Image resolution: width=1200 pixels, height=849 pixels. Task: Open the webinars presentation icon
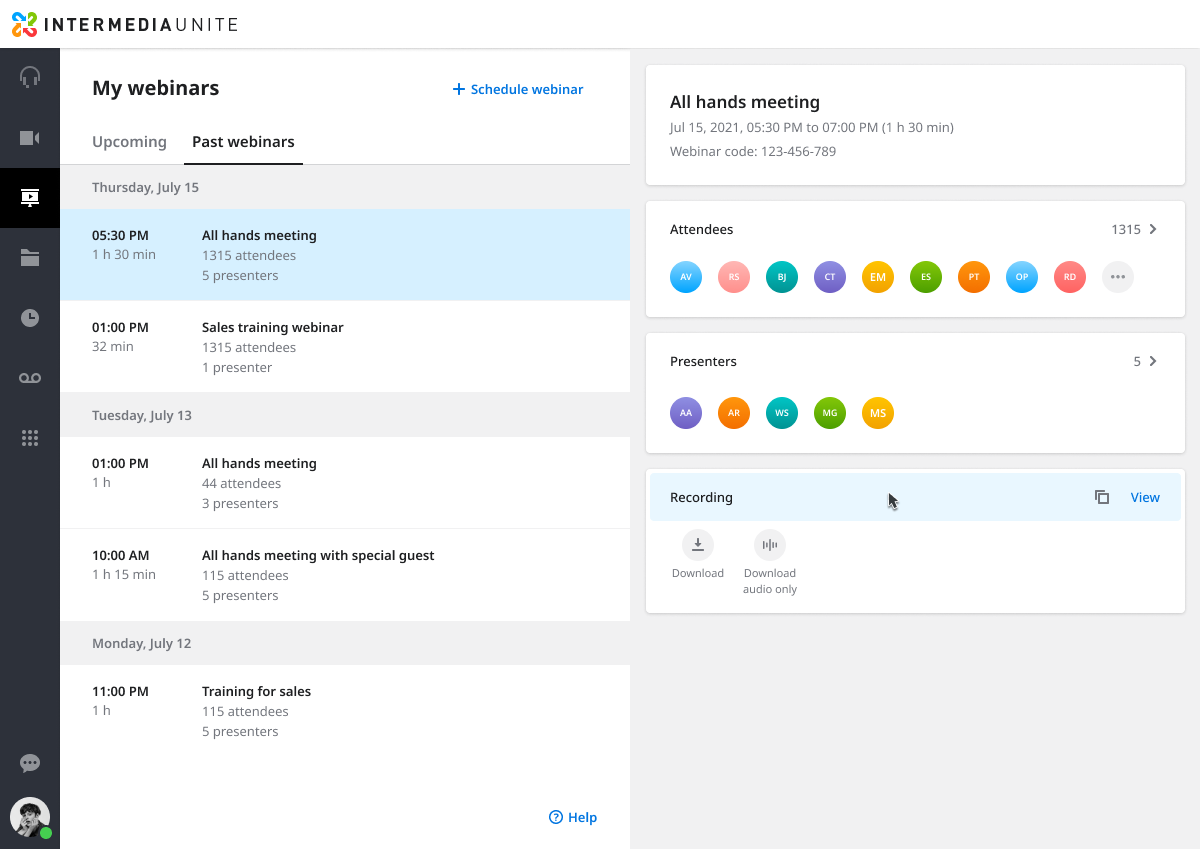(x=30, y=197)
